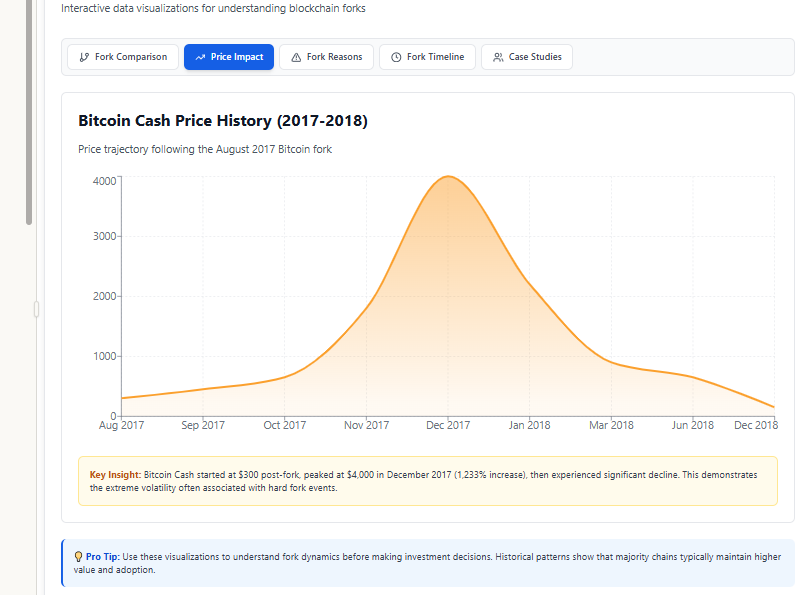Click the sidebar resize handle on left edge

pos(36,309)
